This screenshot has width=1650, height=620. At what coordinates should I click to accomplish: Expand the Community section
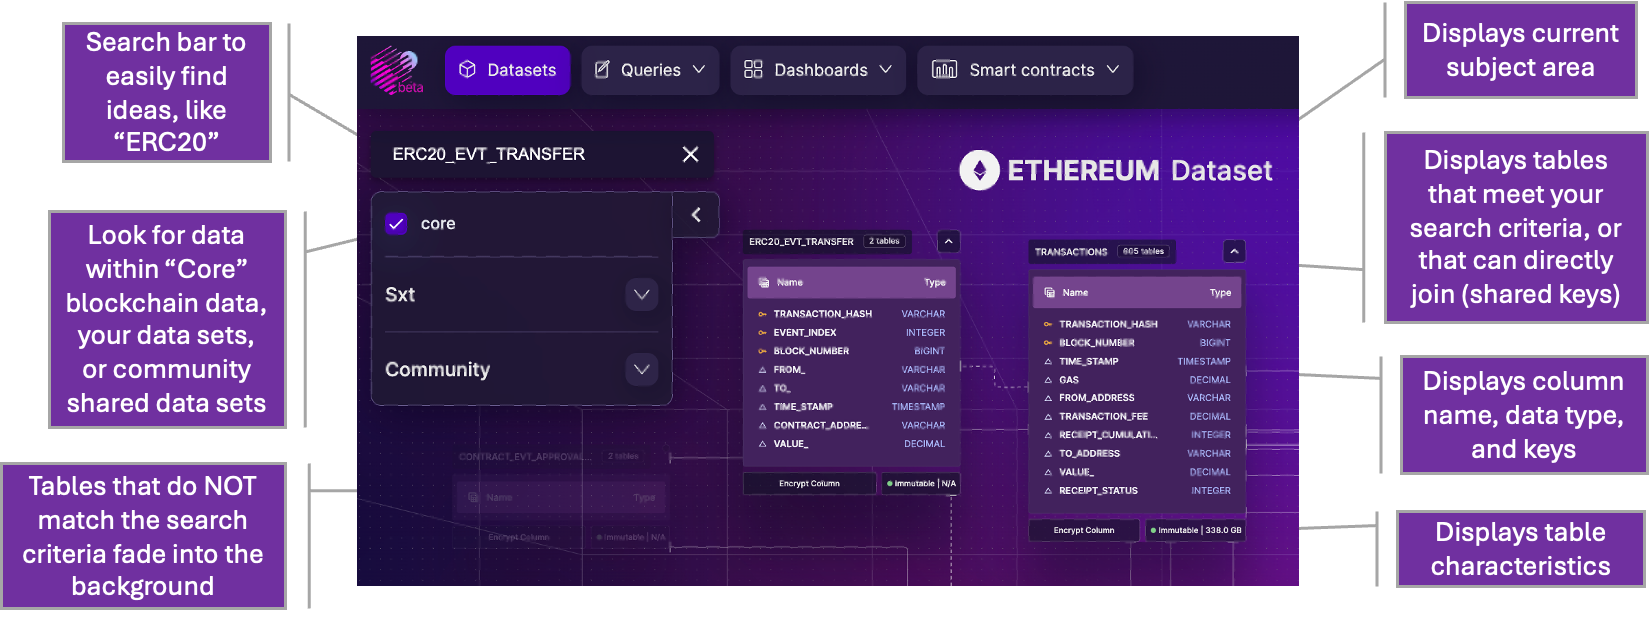(x=641, y=369)
